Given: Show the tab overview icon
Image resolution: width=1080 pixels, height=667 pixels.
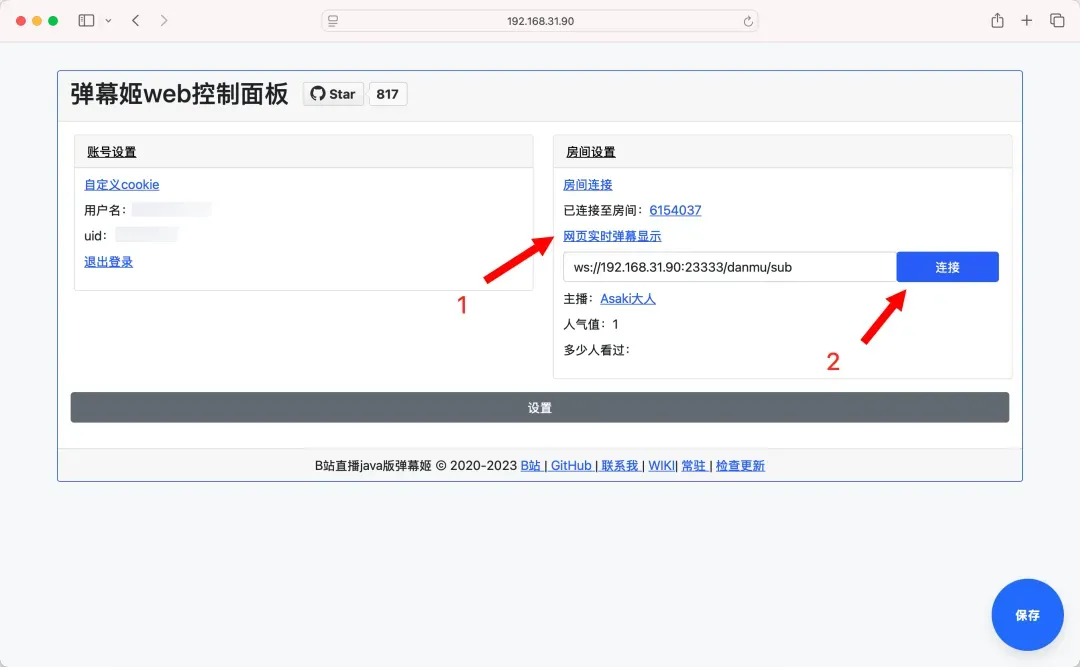Looking at the screenshot, I should click(x=1057, y=21).
